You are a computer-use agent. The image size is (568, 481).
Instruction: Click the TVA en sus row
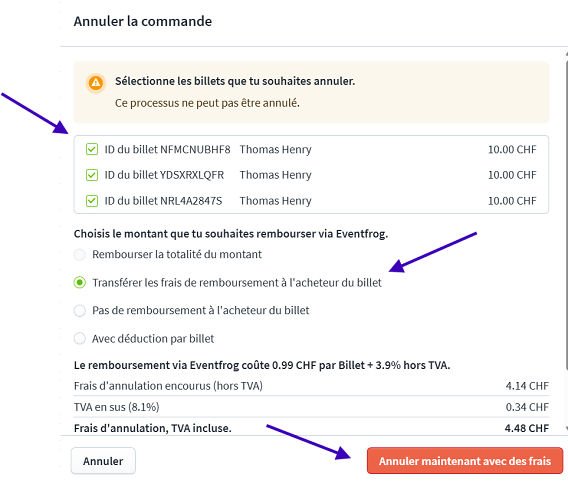click(311, 407)
